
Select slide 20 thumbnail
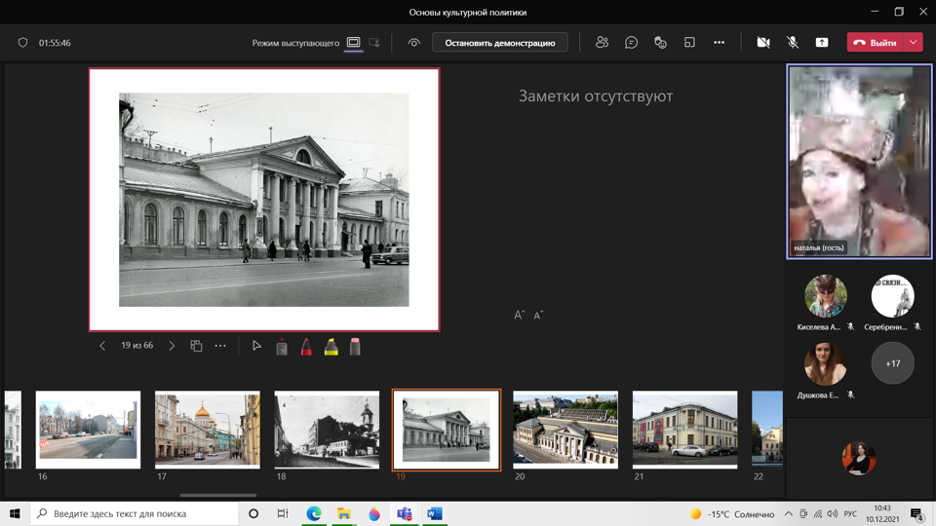[565, 429]
